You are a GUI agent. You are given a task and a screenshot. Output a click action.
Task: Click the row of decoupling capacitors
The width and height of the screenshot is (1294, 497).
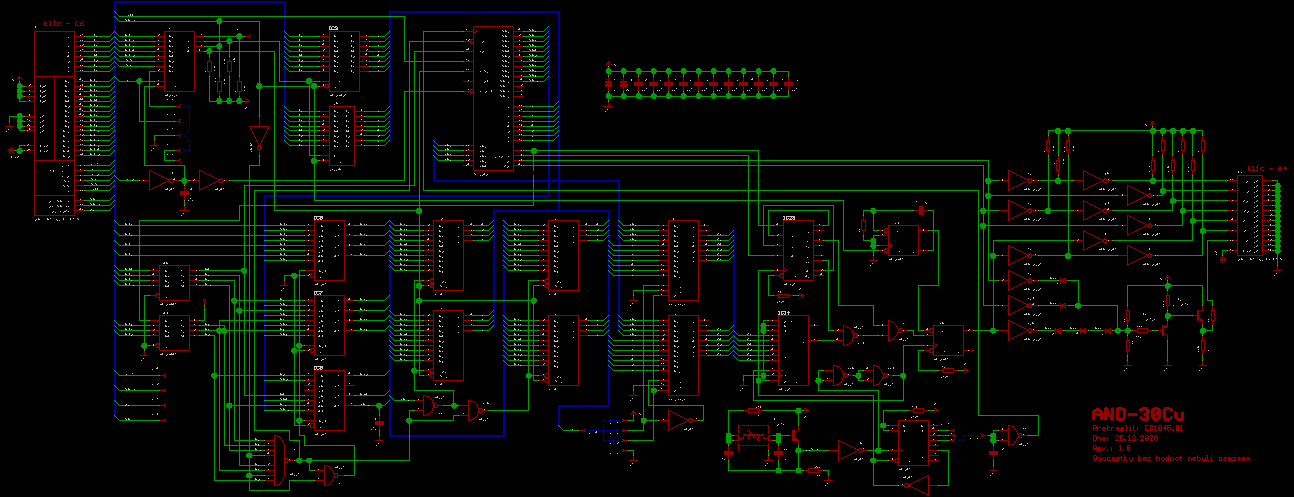(698, 83)
